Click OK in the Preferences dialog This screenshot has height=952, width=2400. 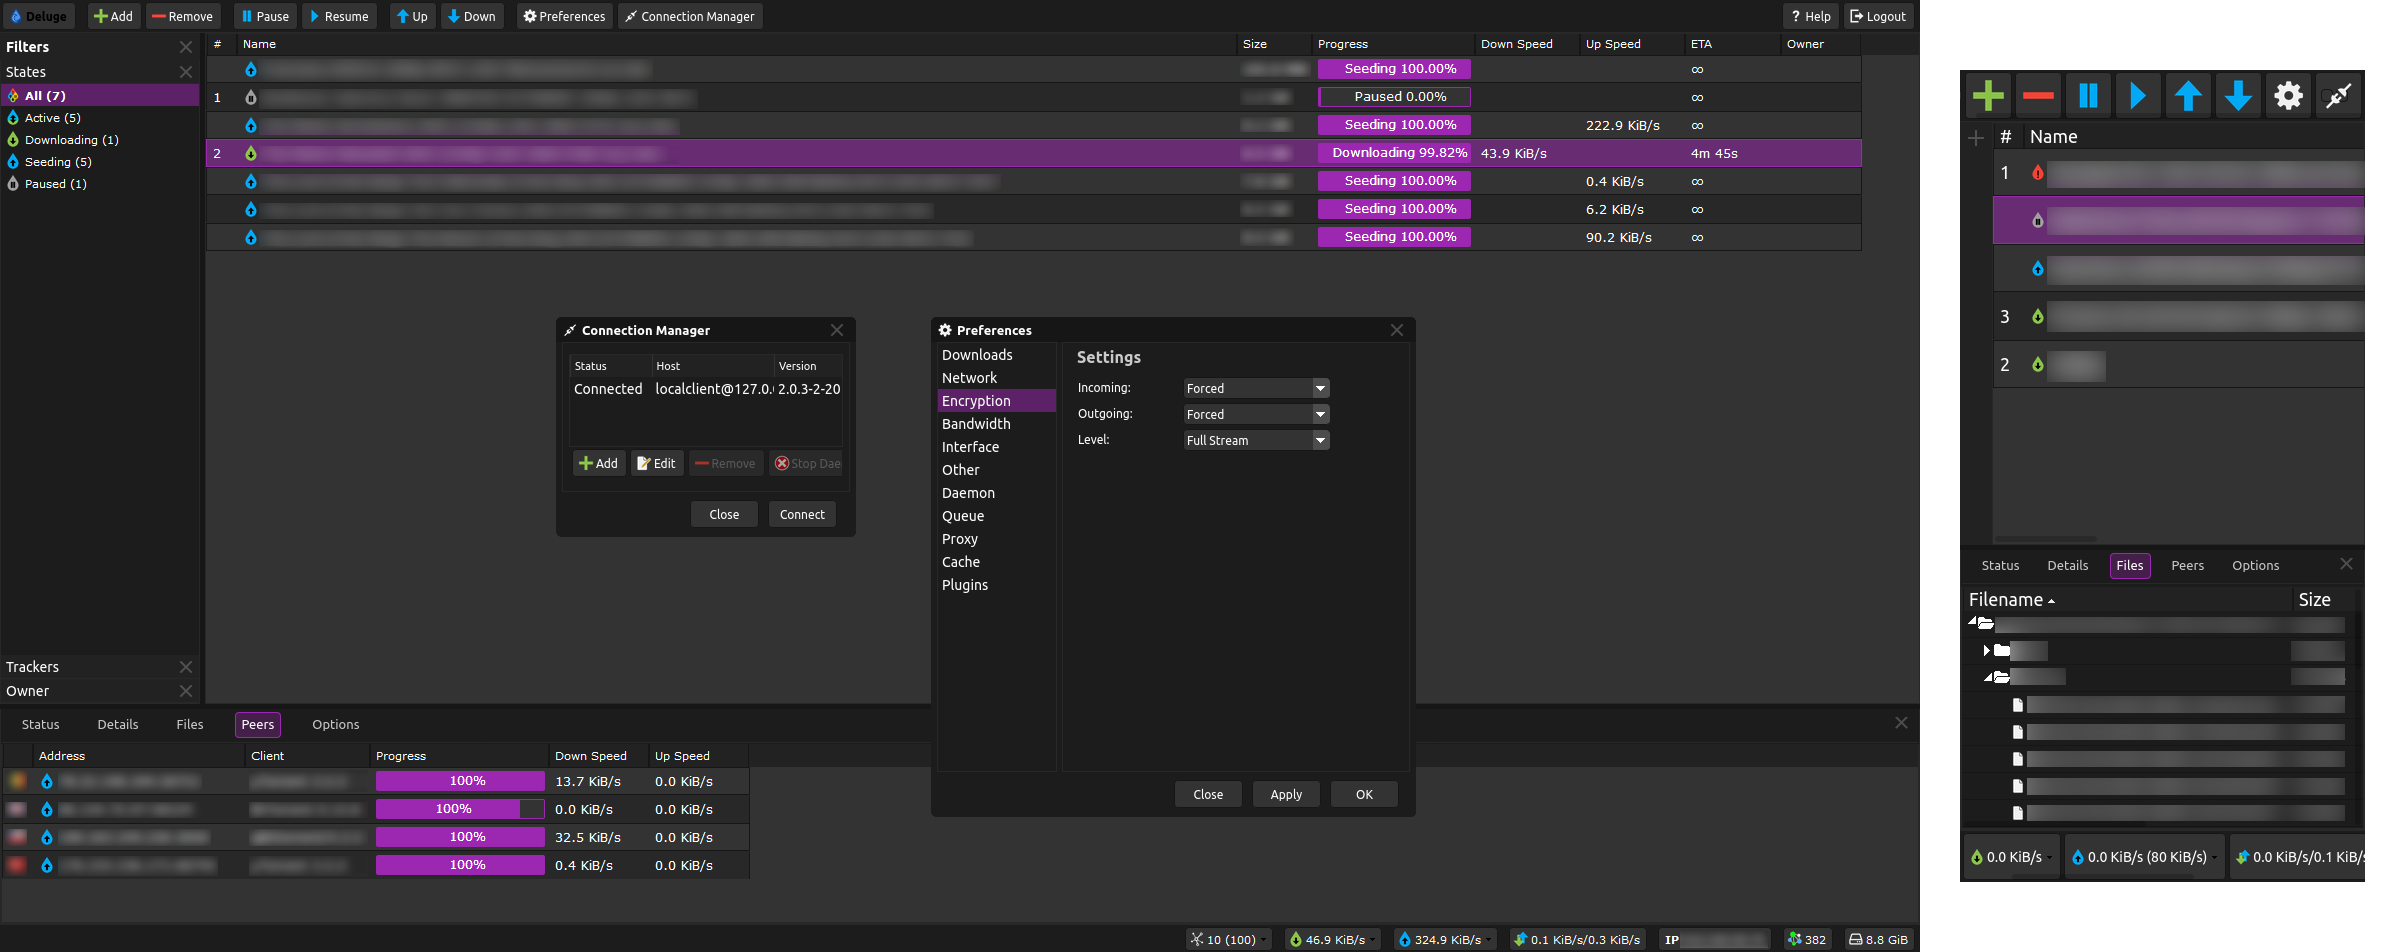[1364, 794]
